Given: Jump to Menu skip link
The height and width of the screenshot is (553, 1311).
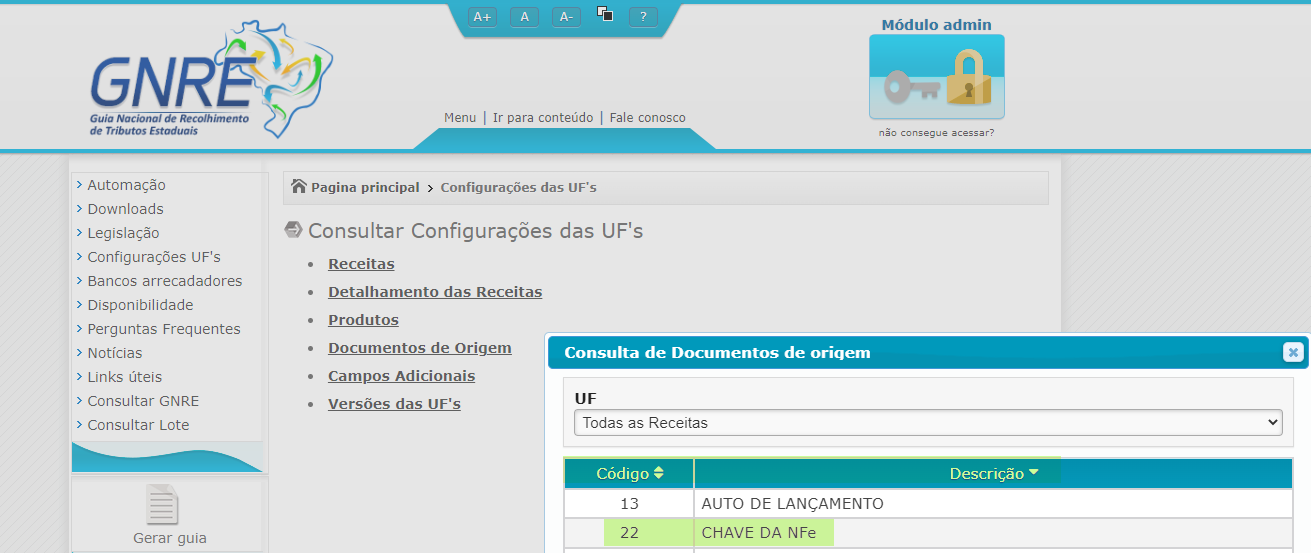Looking at the screenshot, I should pos(460,118).
